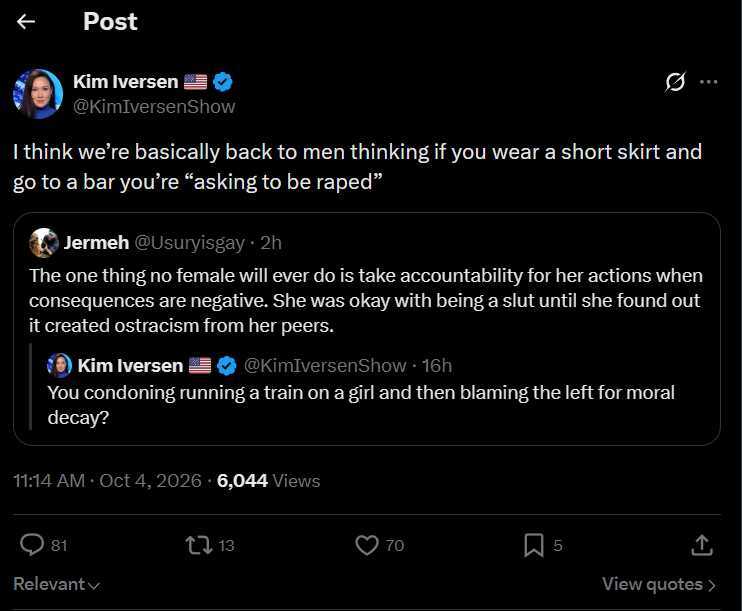Click the 6,044 Views count
742x611 pixels.
(x=268, y=481)
